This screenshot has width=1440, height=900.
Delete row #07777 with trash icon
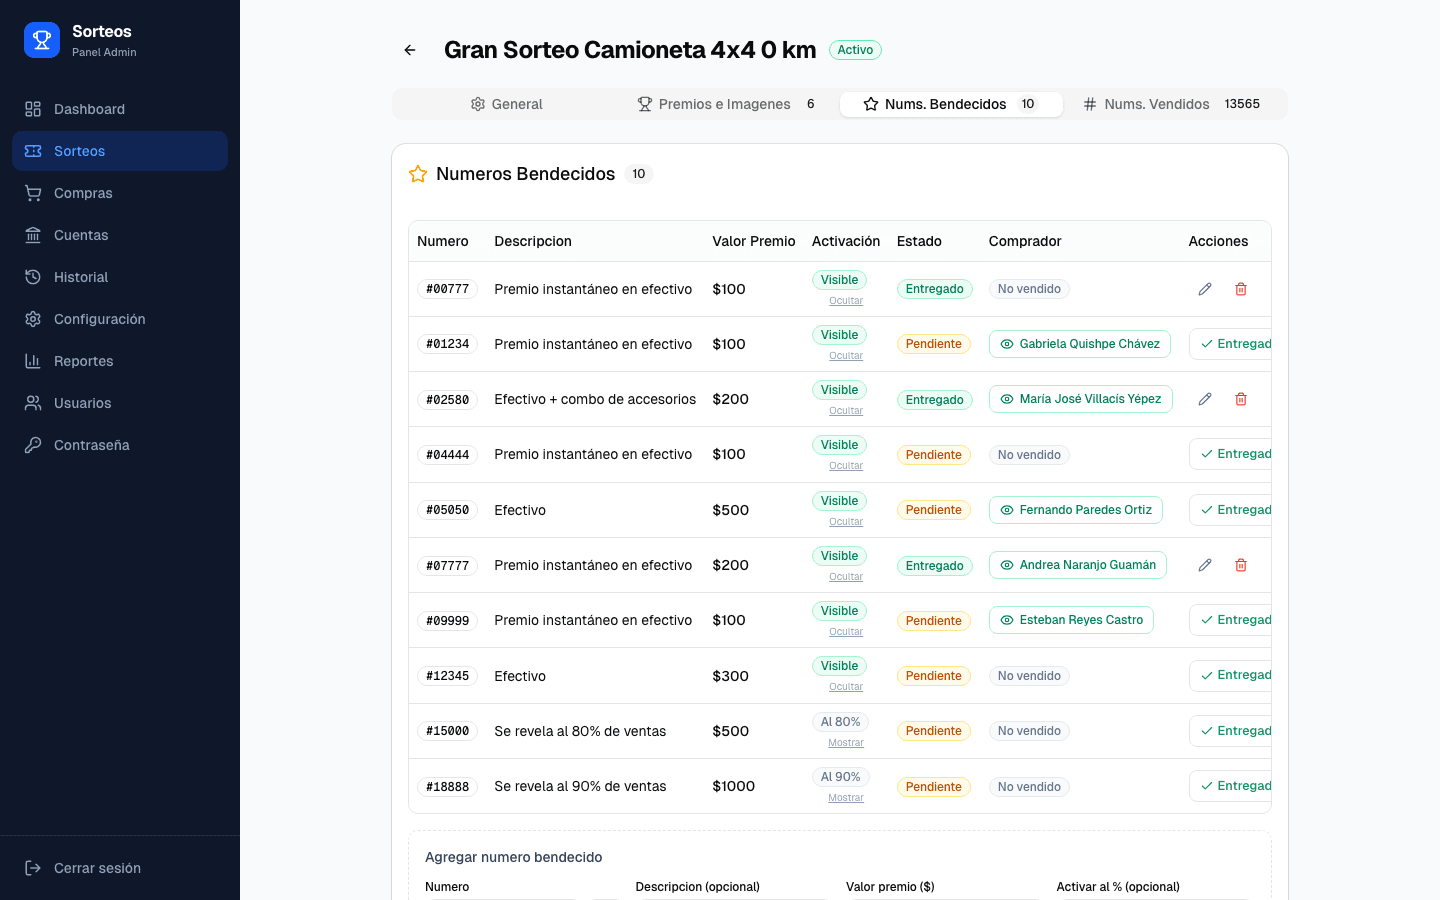pyautogui.click(x=1241, y=565)
